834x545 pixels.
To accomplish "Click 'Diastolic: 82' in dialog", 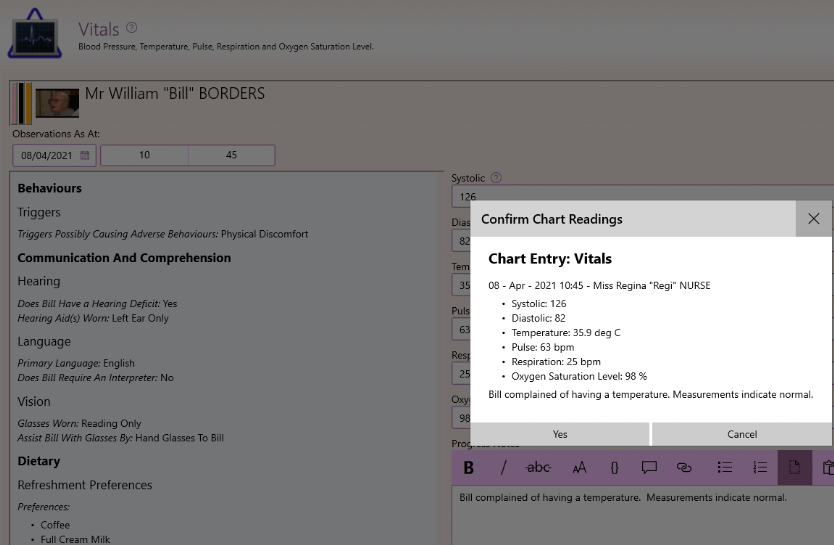I will pos(538,318).
